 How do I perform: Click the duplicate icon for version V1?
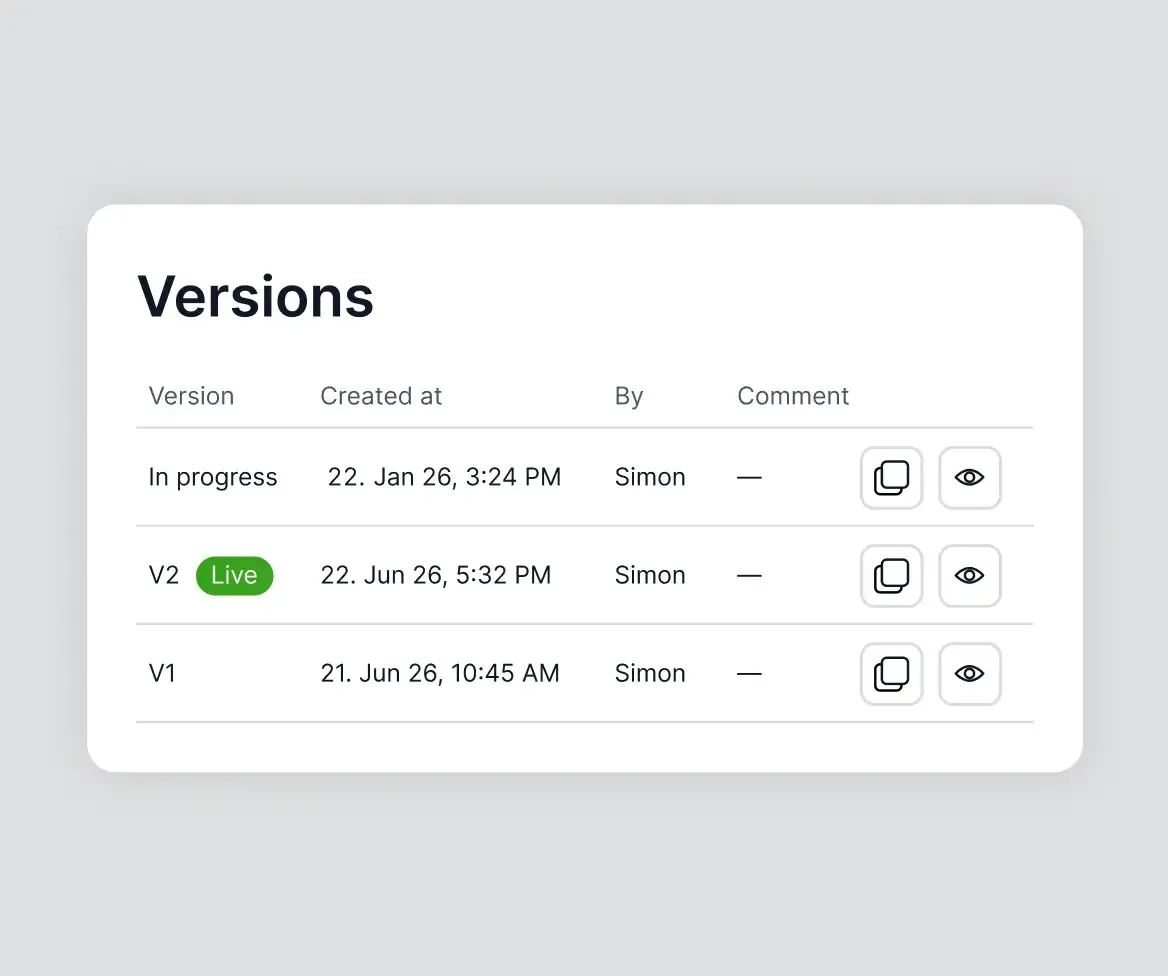click(891, 674)
